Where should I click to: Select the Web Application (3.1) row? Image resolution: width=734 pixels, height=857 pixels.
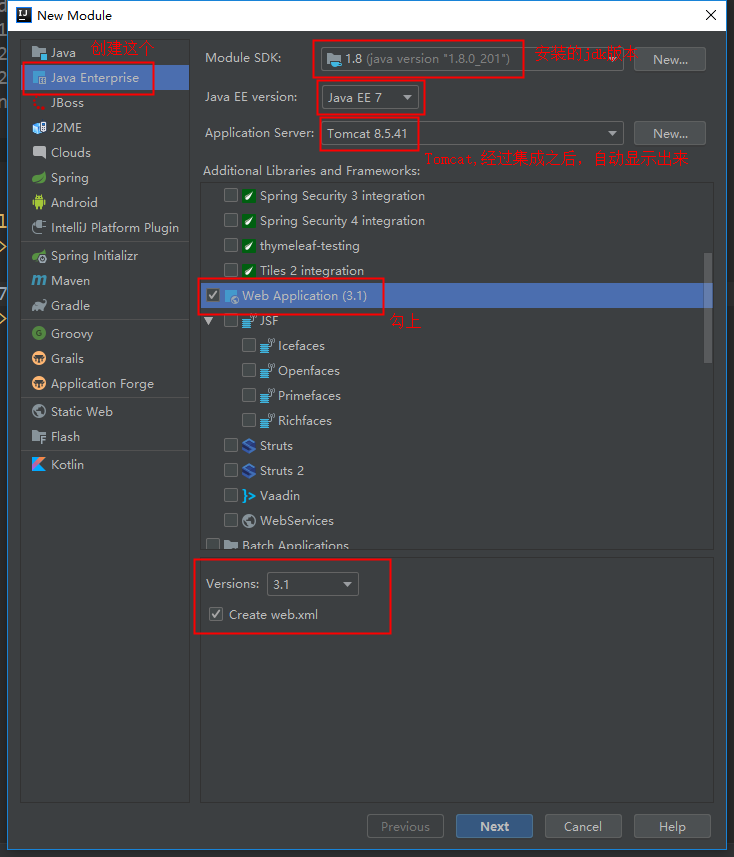point(456,296)
